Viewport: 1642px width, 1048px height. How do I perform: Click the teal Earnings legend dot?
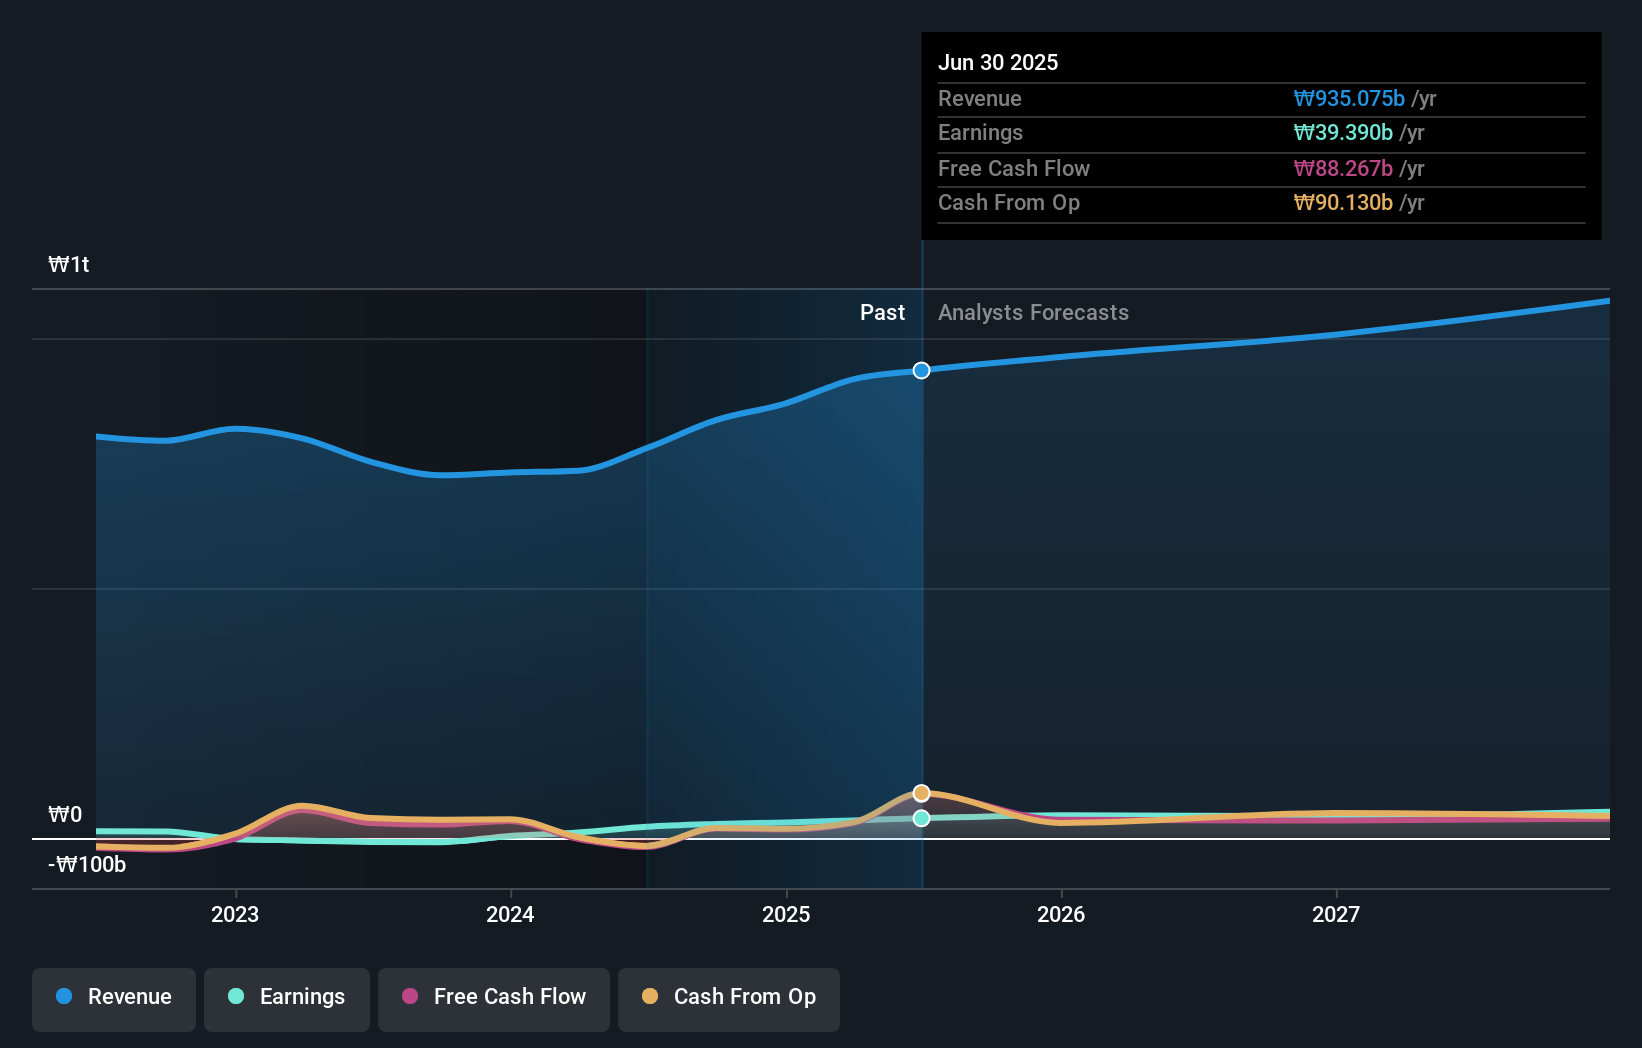point(235,997)
